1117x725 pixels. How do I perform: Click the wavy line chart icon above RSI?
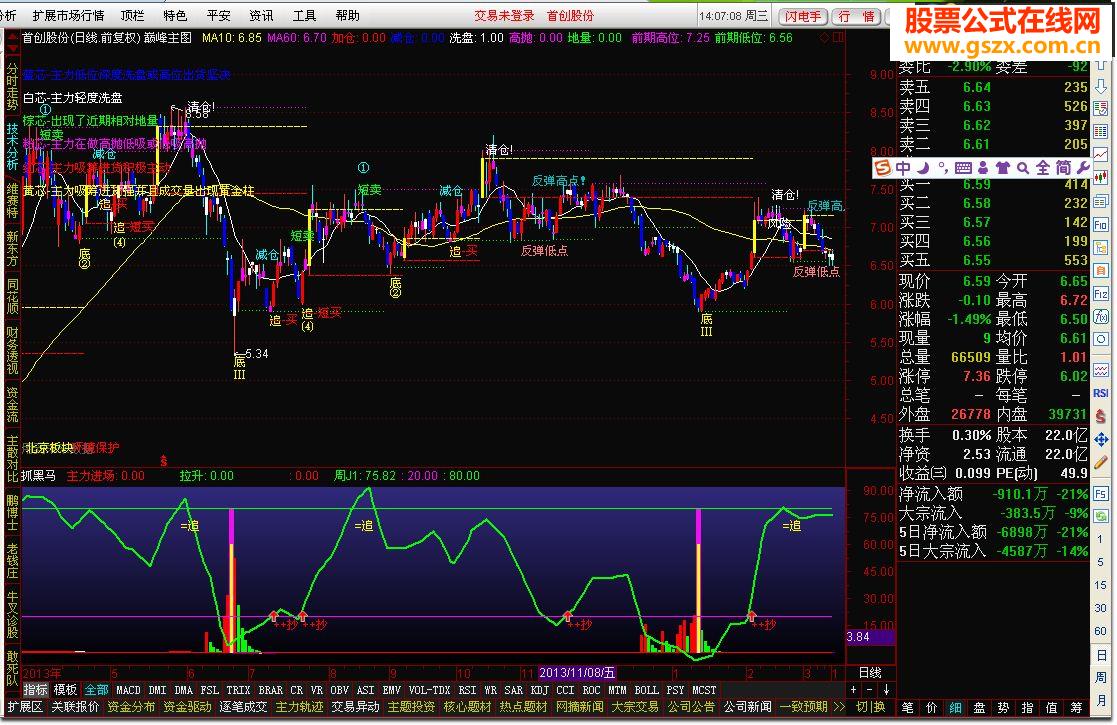pos(1101,370)
